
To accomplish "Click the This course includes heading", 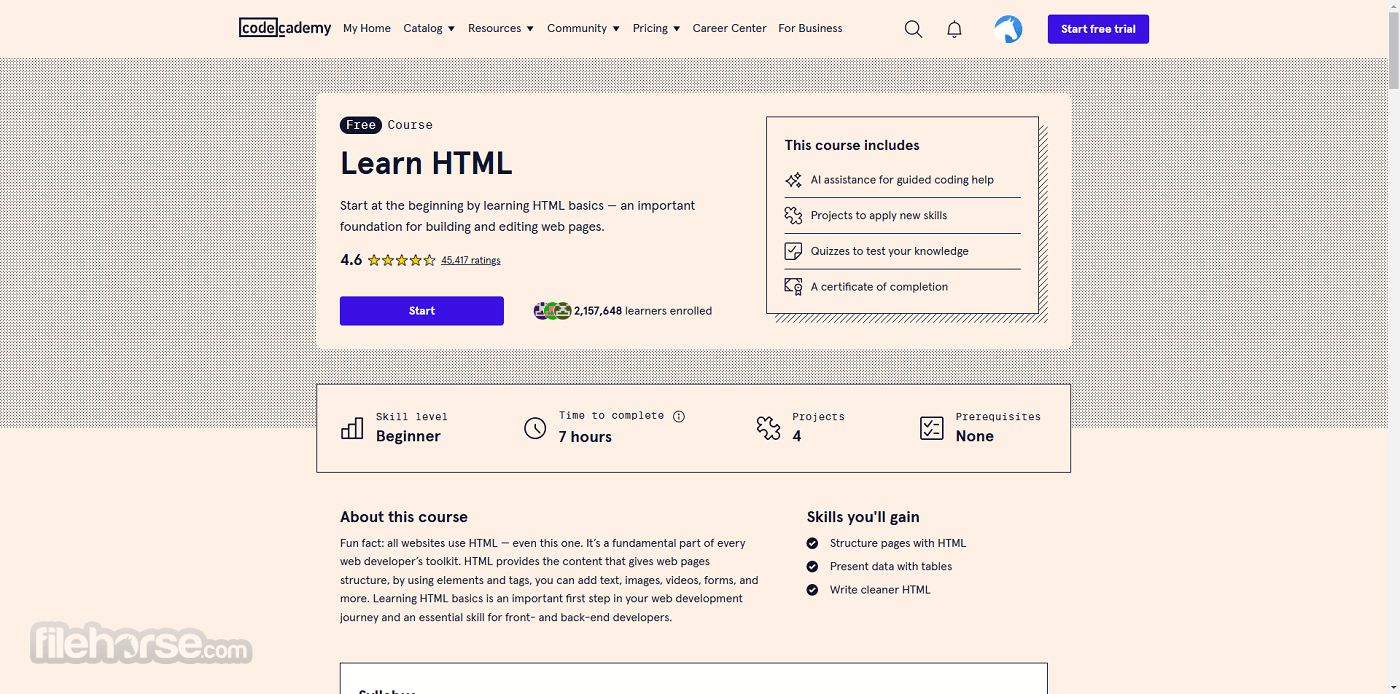I will pyautogui.click(x=852, y=145).
